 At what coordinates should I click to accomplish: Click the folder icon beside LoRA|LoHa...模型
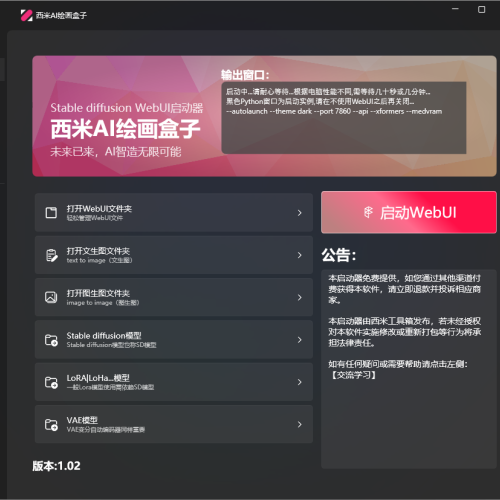(51, 382)
